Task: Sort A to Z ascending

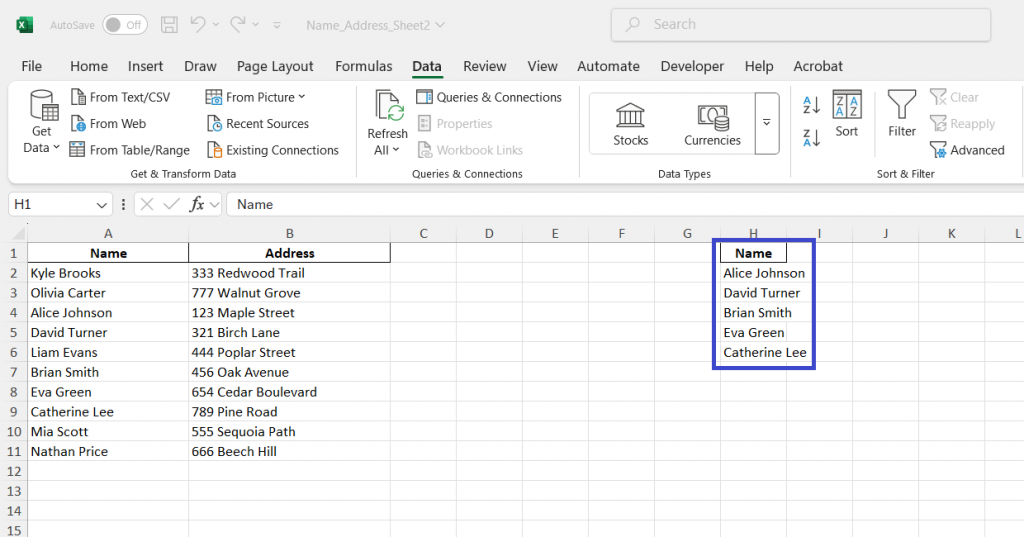Action: [811, 105]
